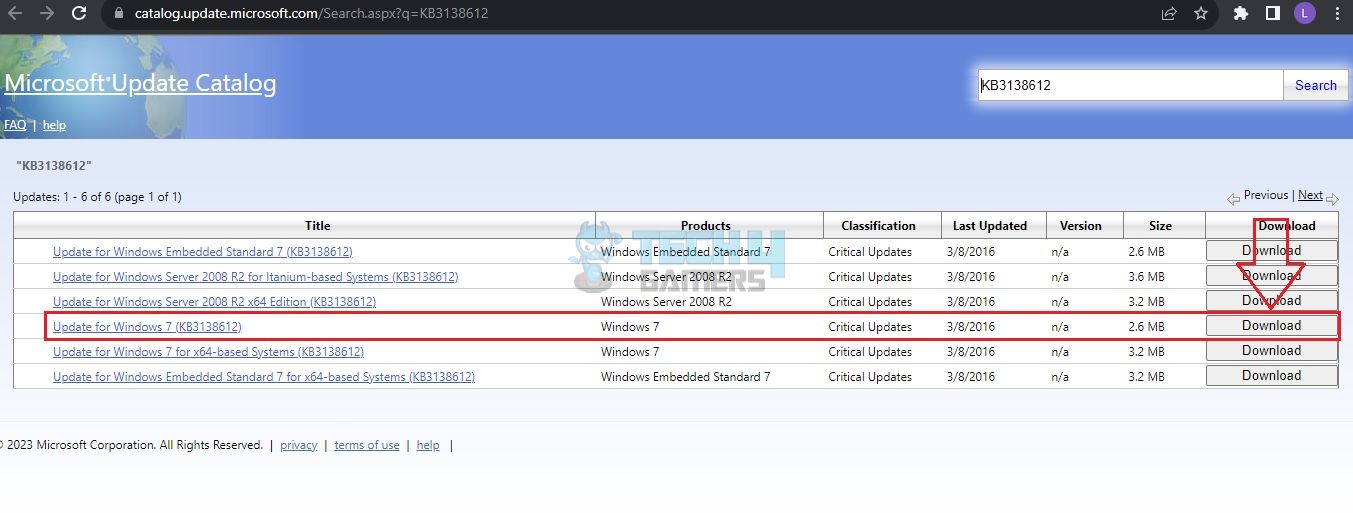Open the share icon in the address bar
The image size is (1353, 513).
(x=1169, y=14)
